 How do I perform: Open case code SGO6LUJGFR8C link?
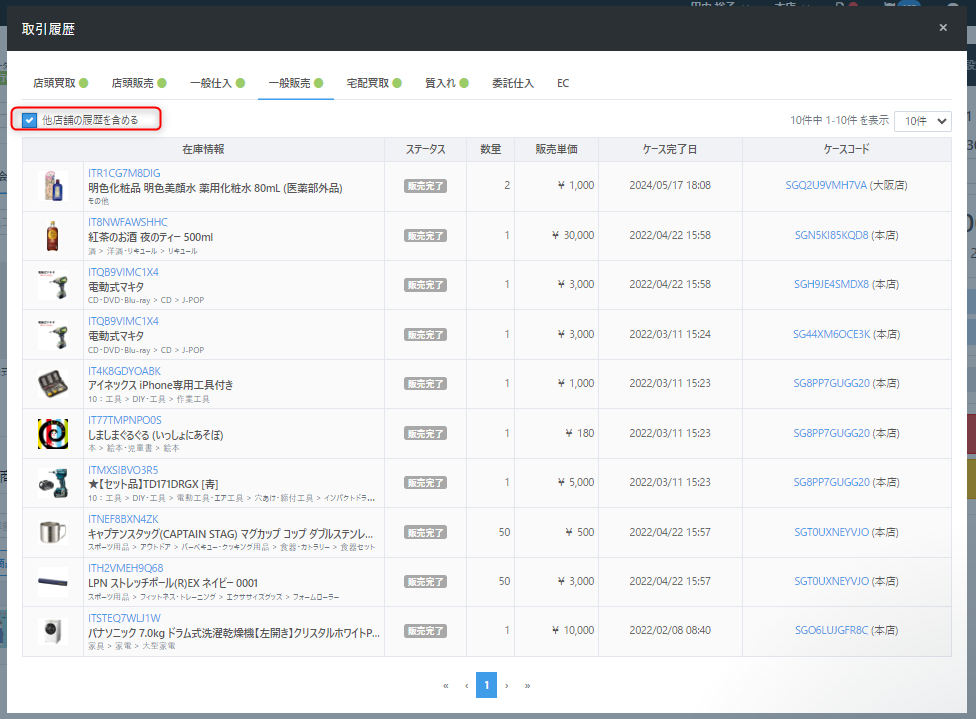coord(830,631)
